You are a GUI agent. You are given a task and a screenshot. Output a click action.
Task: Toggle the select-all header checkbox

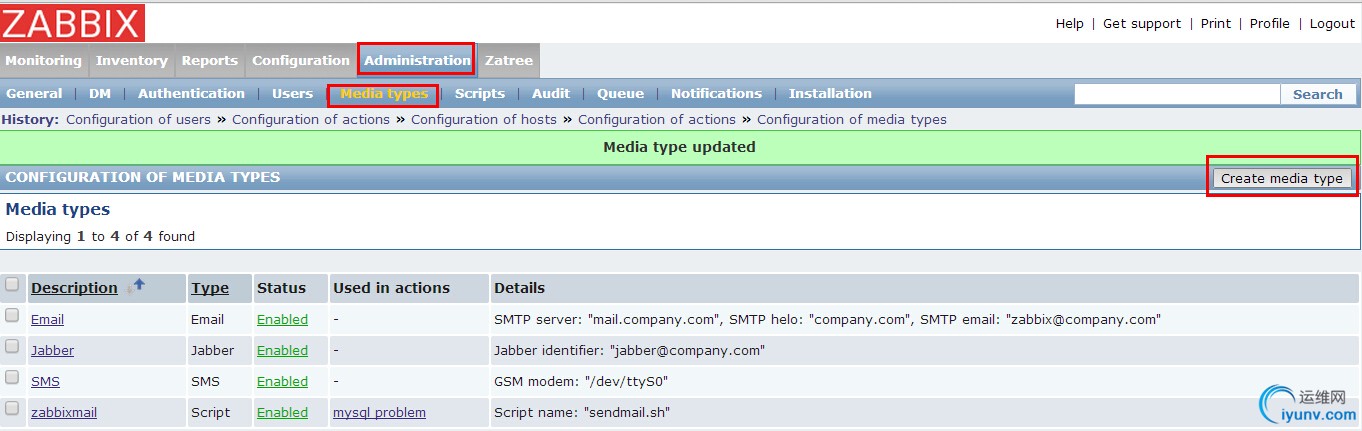click(12, 285)
